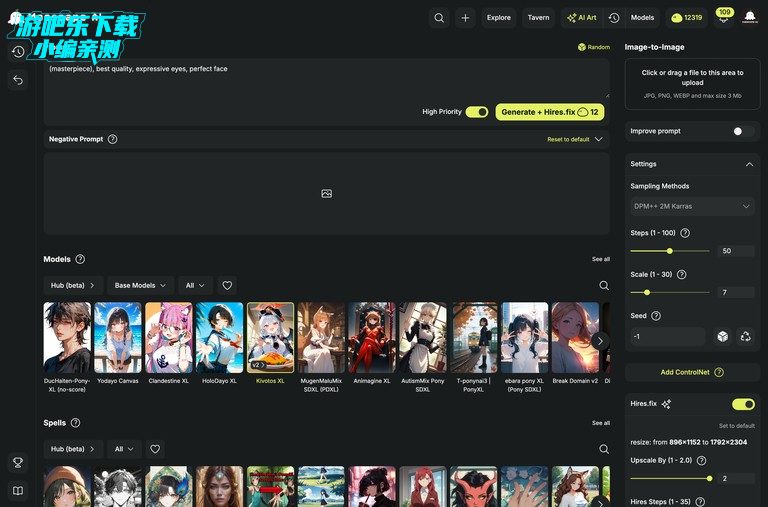Go to the Explore tab
This screenshot has width=768, height=507.
(x=498, y=17)
